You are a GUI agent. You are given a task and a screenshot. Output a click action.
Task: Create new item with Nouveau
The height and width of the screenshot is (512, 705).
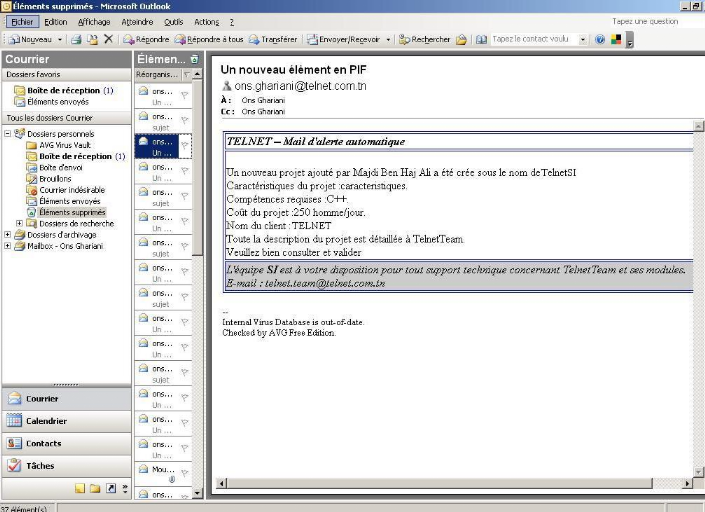point(31,40)
